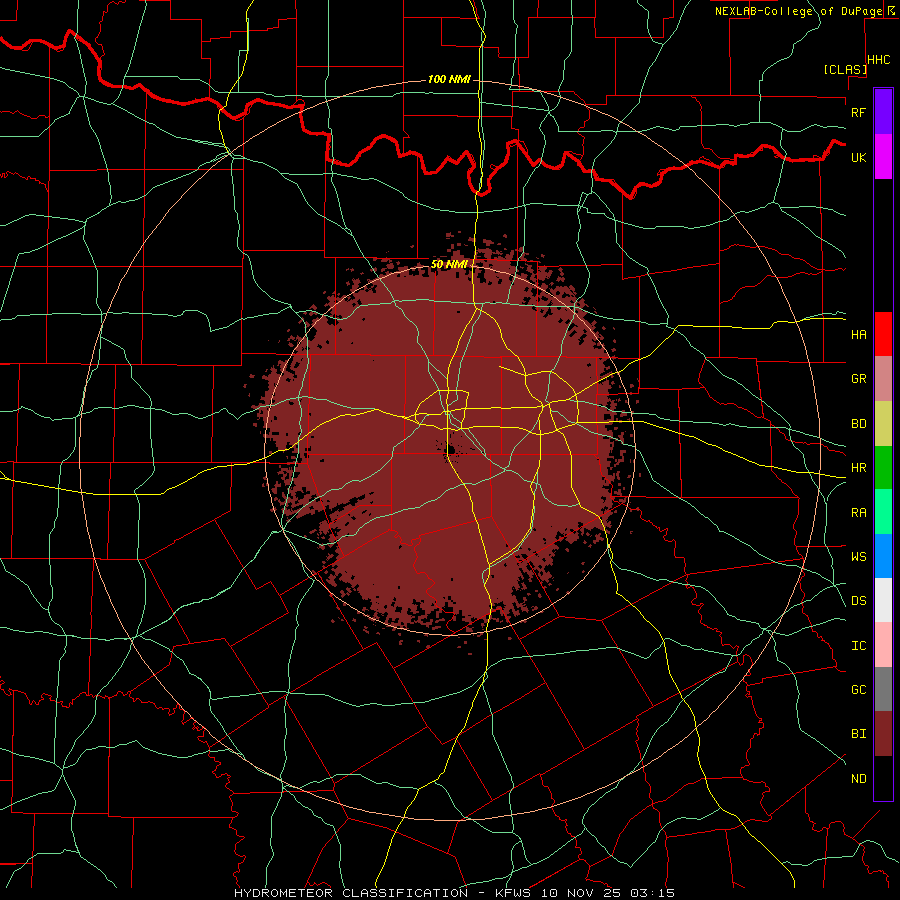The width and height of the screenshot is (900, 900).
Task: Click the GC gray legend swatch
Action: [x=883, y=689]
